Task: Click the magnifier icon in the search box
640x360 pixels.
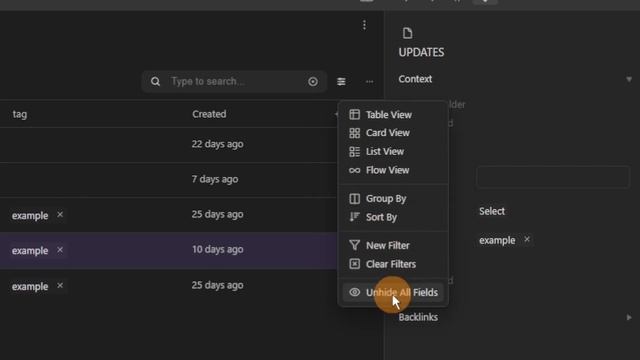Action: [155, 82]
